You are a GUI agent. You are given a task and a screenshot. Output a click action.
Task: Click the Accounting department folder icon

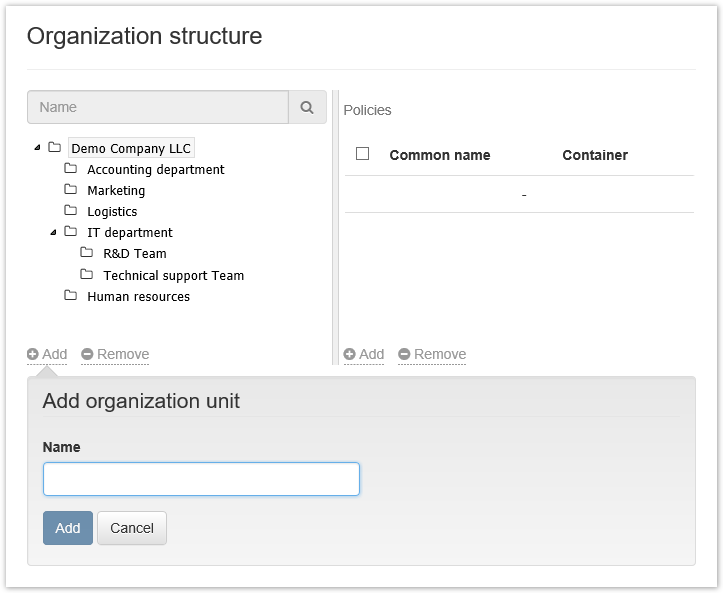(x=71, y=169)
